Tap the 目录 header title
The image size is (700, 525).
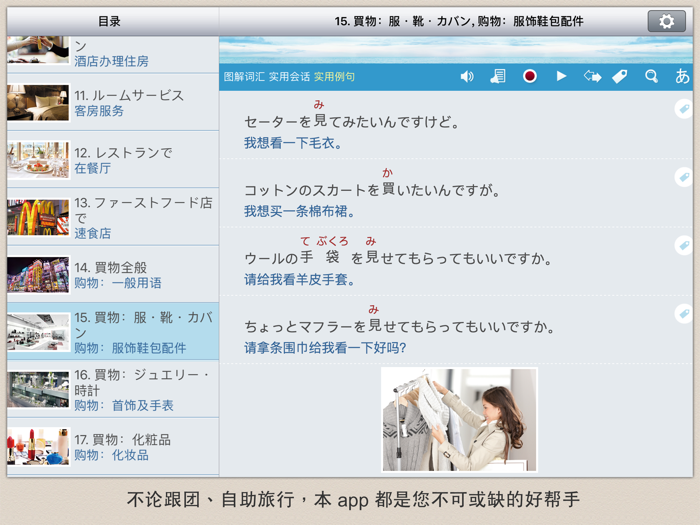coord(109,21)
